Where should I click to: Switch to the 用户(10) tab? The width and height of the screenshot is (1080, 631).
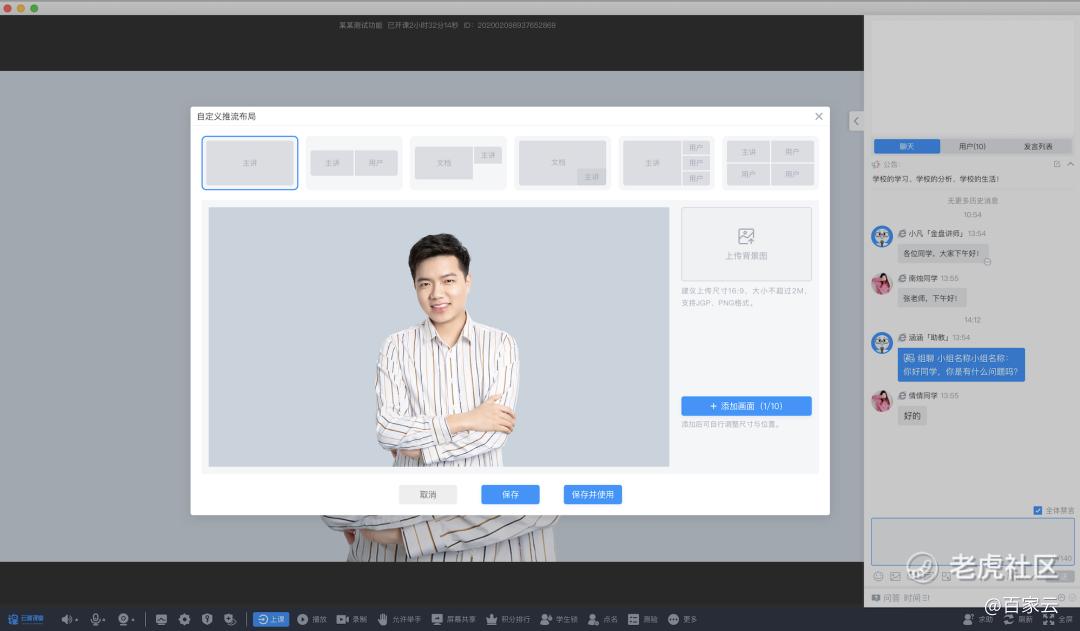(x=972, y=146)
